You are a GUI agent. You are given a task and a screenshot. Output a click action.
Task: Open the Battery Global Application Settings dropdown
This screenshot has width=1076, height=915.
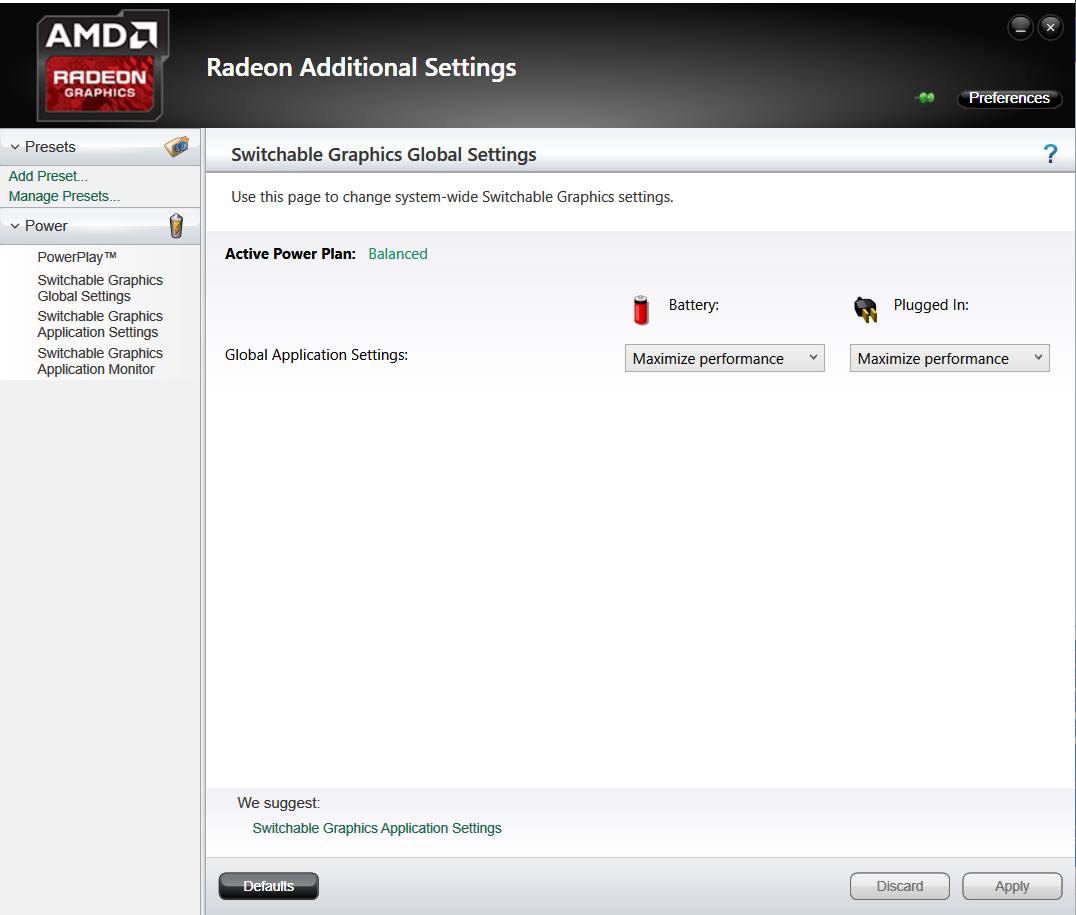tap(725, 358)
